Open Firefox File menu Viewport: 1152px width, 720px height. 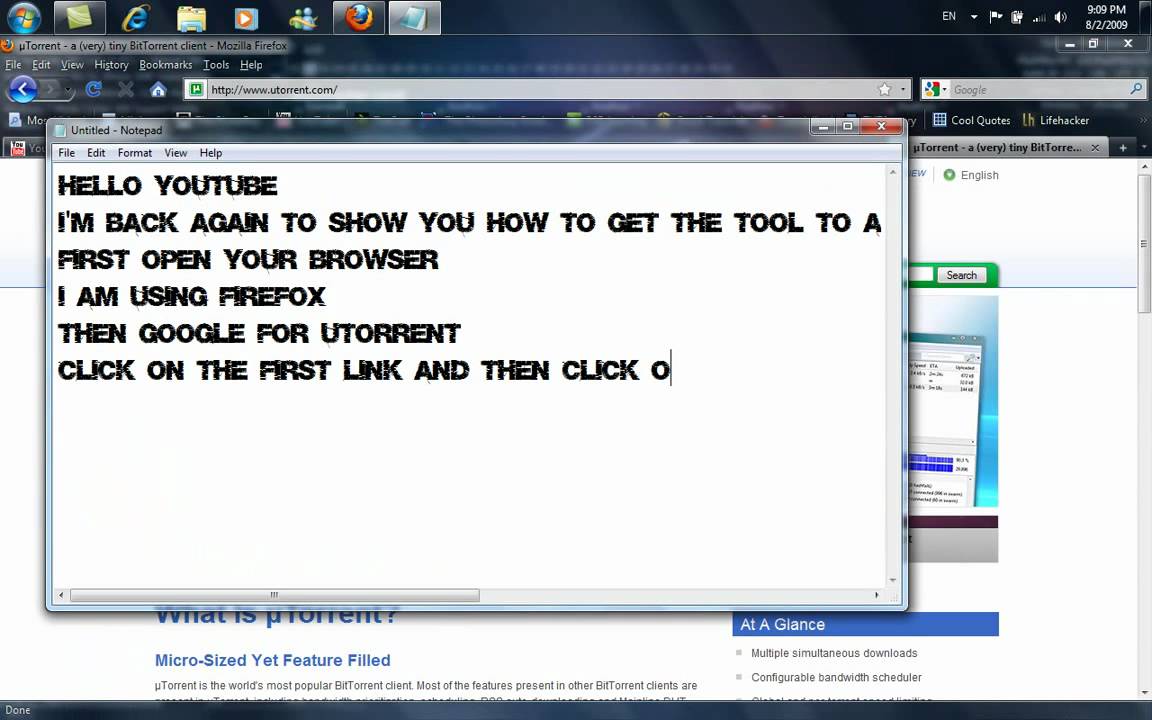click(x=13, y=65)
